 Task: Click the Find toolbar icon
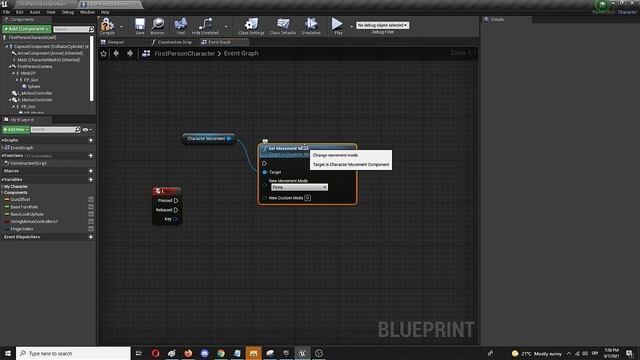[x=180, y=26]
